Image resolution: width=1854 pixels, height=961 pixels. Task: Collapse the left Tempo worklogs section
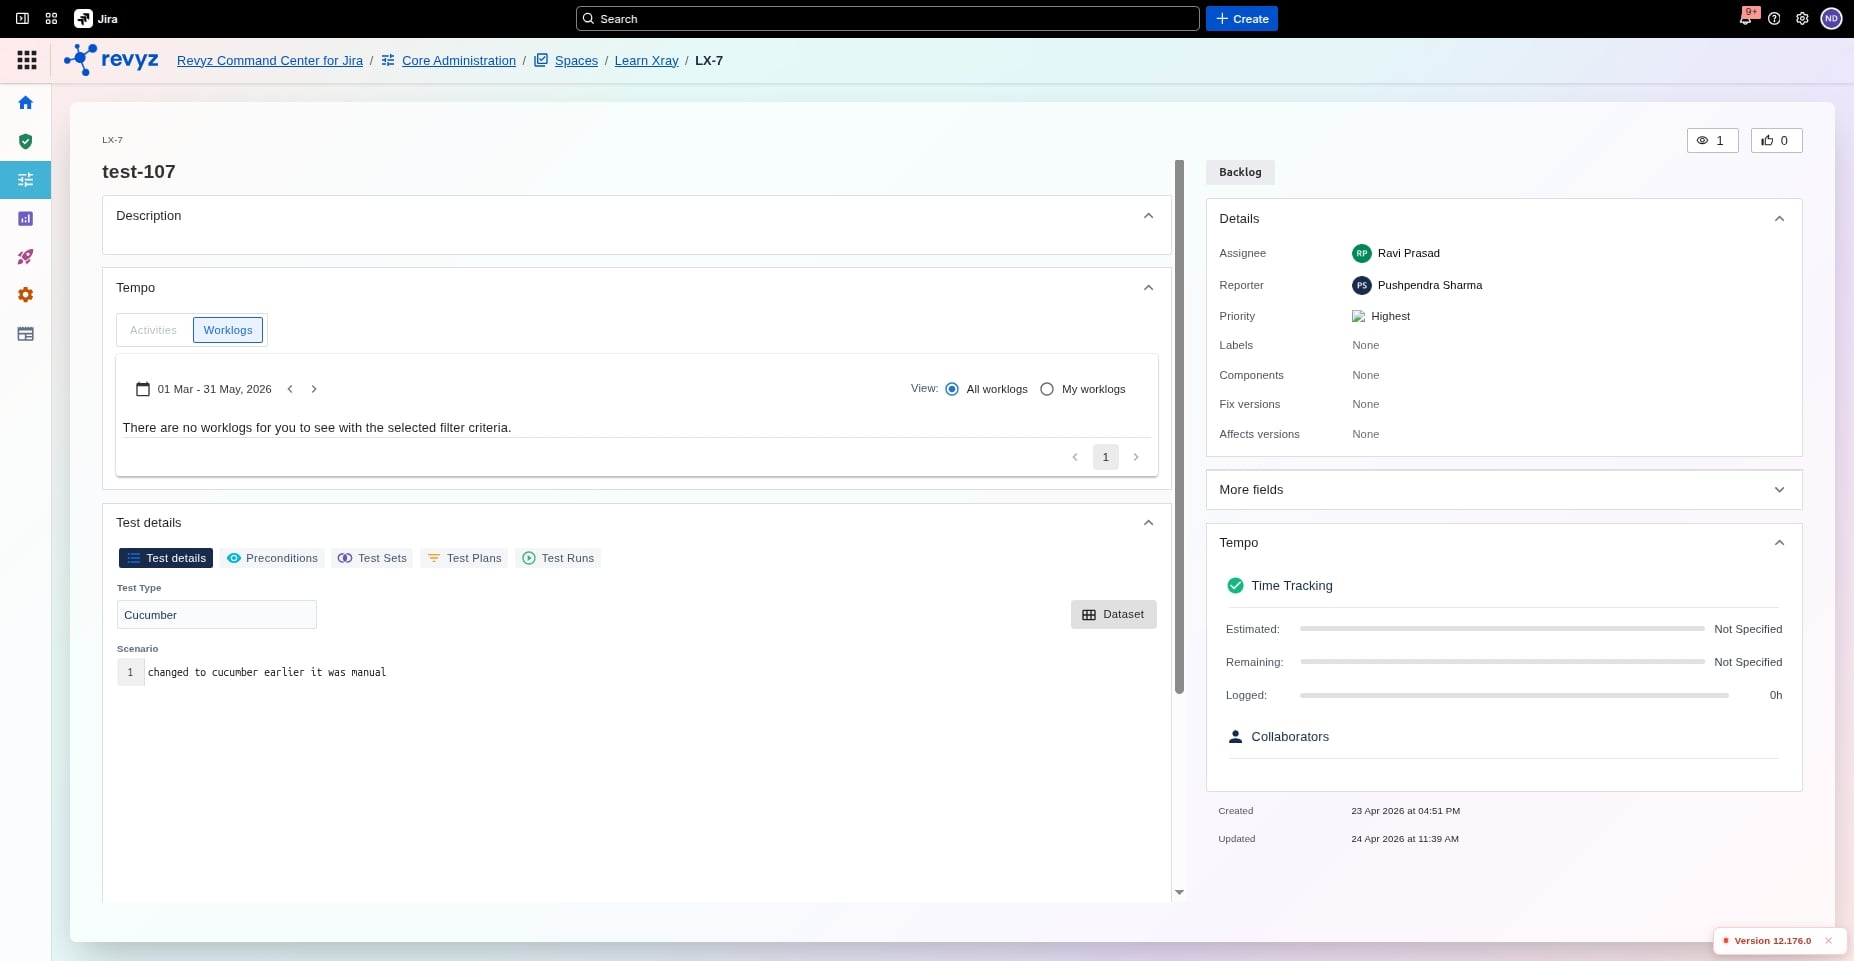click(x=1148, y=288)
